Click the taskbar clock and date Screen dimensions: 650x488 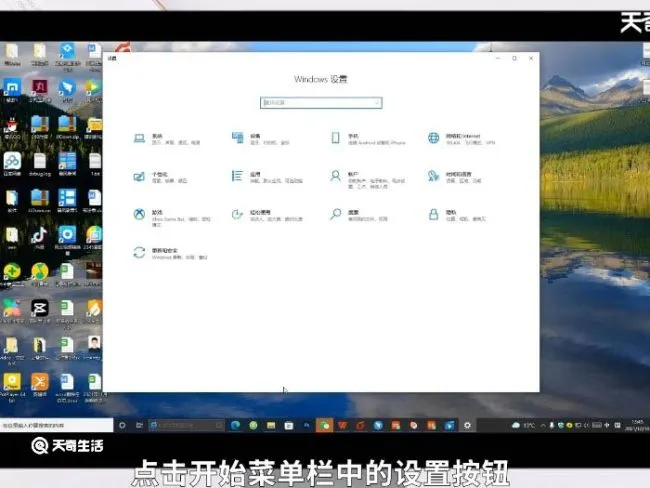pos(637,425)
